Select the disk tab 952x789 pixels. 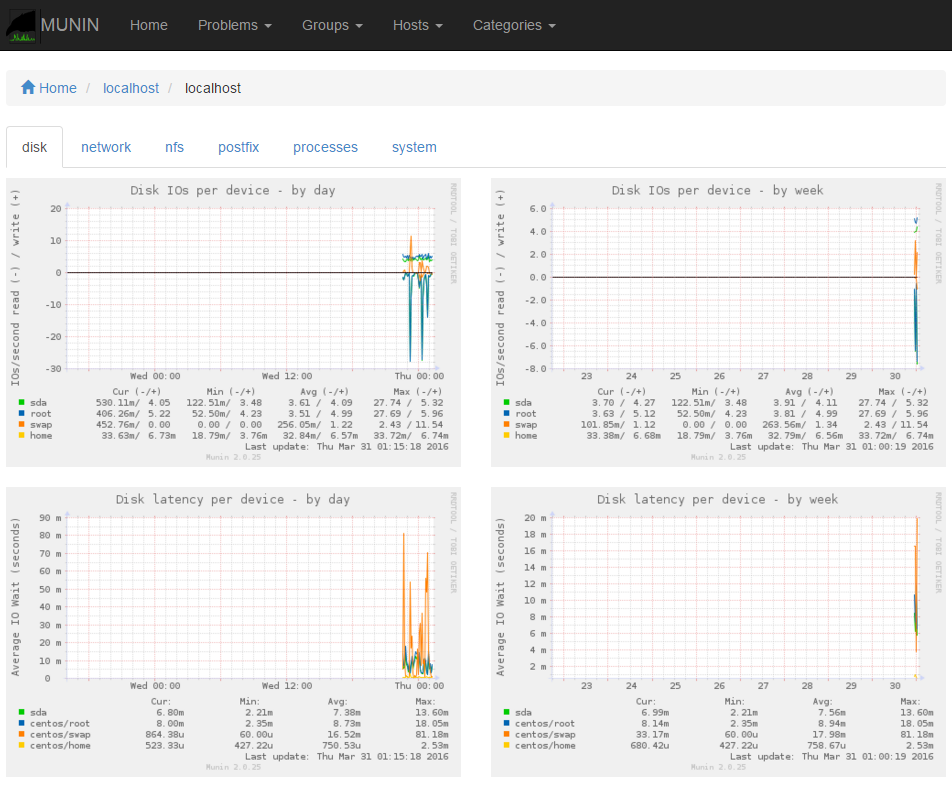[35, 147]
